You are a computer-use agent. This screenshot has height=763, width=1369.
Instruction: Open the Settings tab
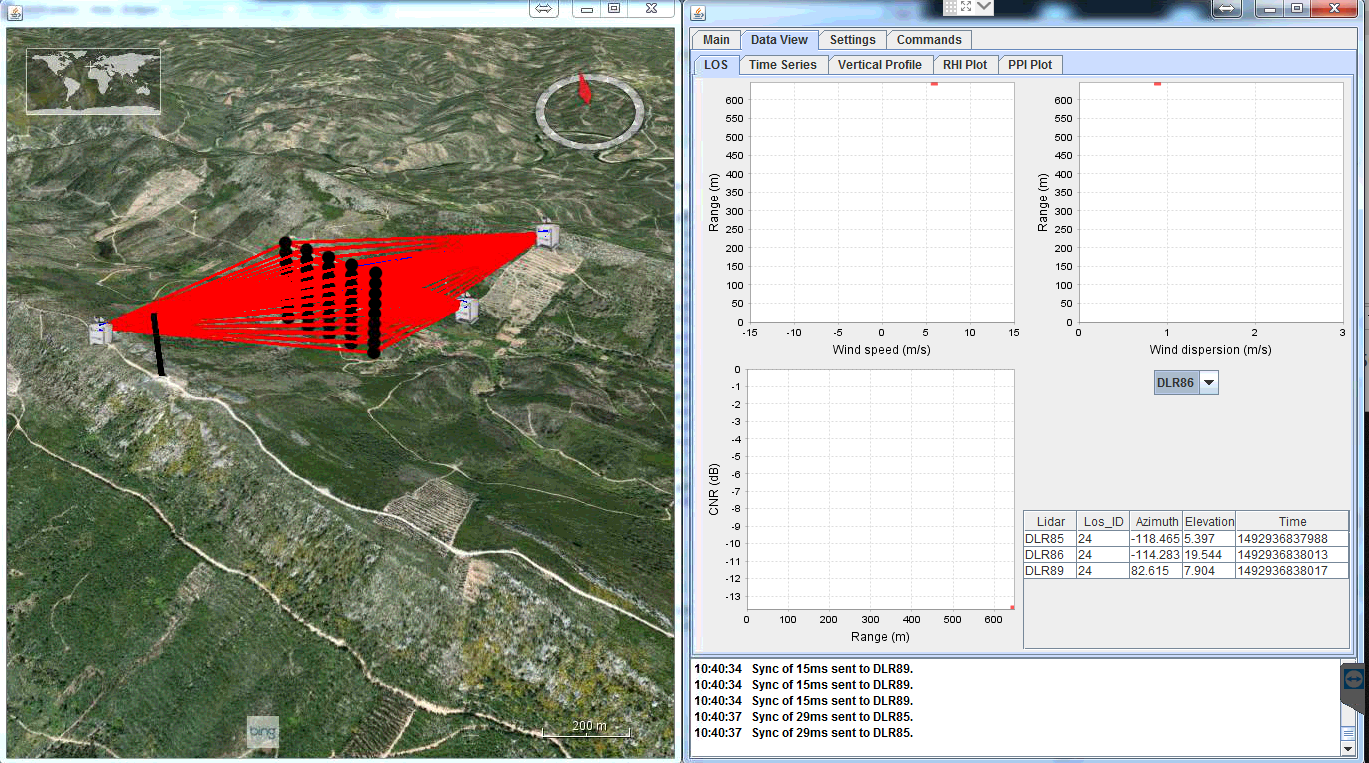(x=852, y=40)
